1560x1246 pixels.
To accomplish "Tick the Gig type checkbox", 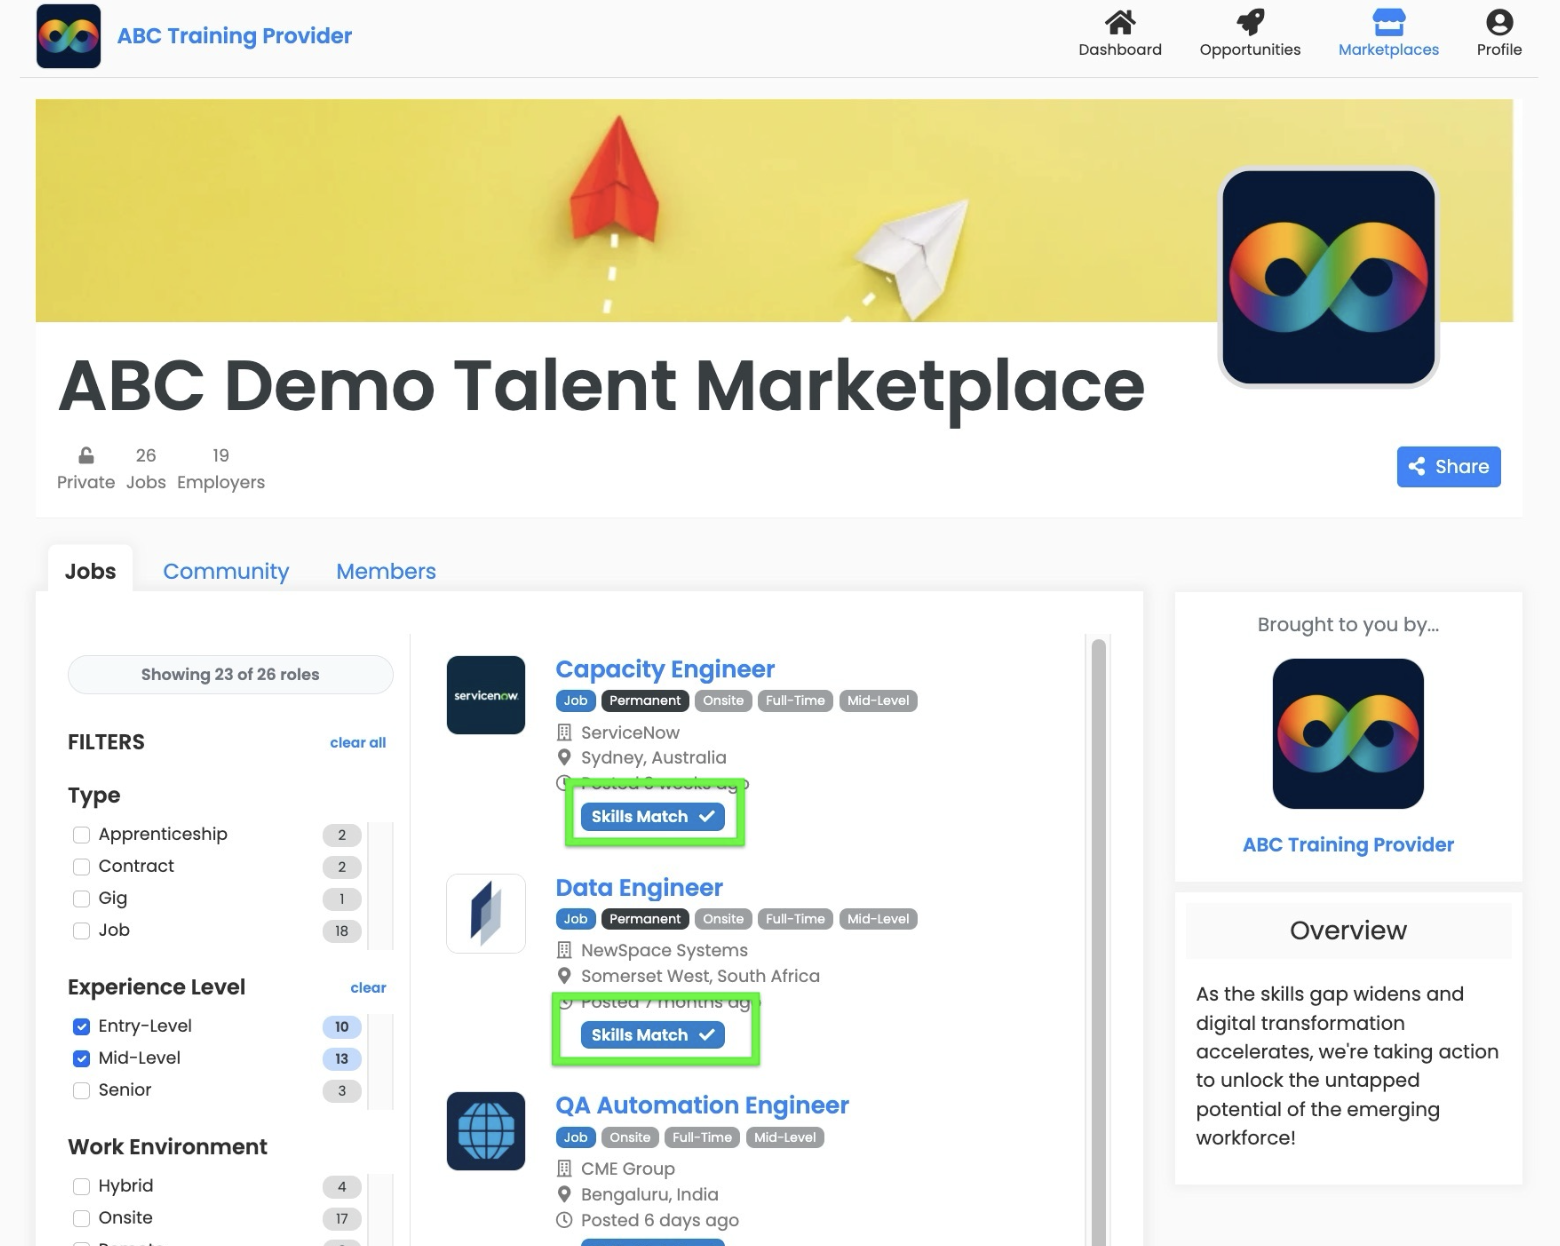I will 82,898.
